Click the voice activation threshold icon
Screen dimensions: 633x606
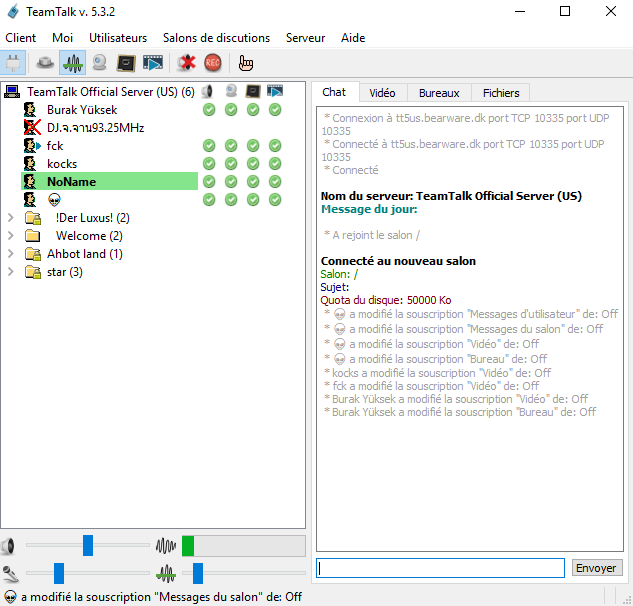click(166, 573)
